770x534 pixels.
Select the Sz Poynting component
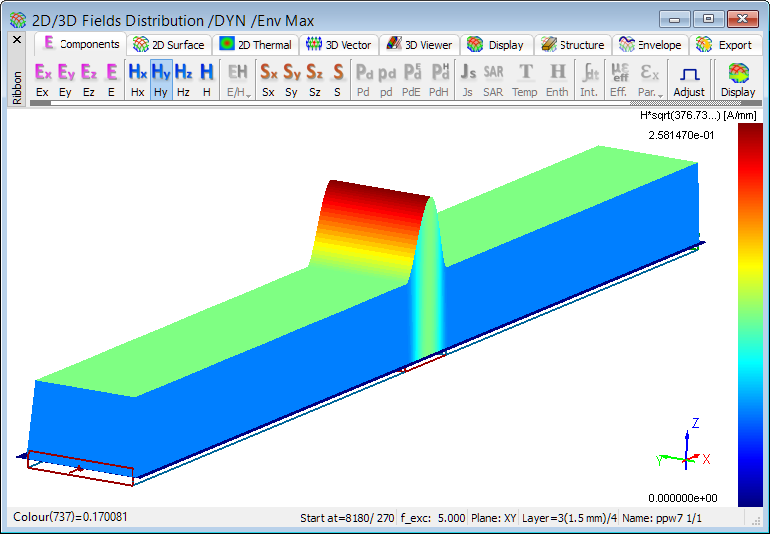314,79
